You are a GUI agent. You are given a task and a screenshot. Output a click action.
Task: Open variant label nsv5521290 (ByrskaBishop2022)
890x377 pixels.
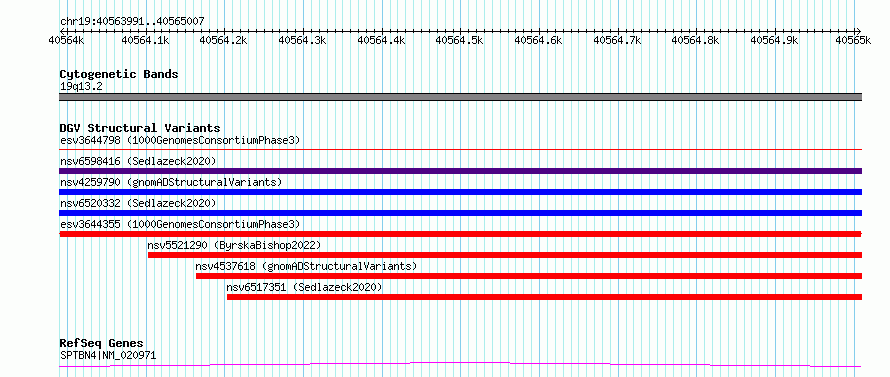point(234,245)
